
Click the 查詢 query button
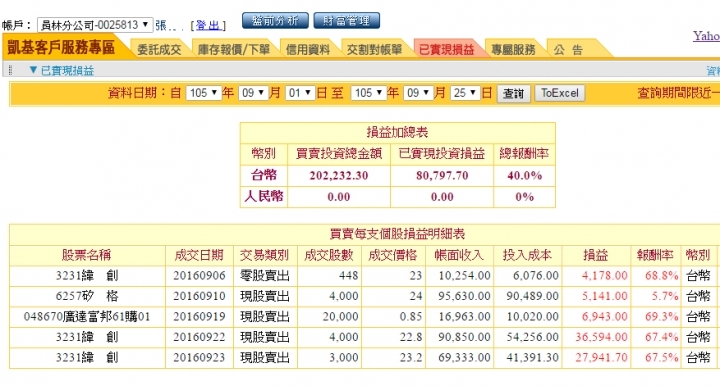click(513, 94)
